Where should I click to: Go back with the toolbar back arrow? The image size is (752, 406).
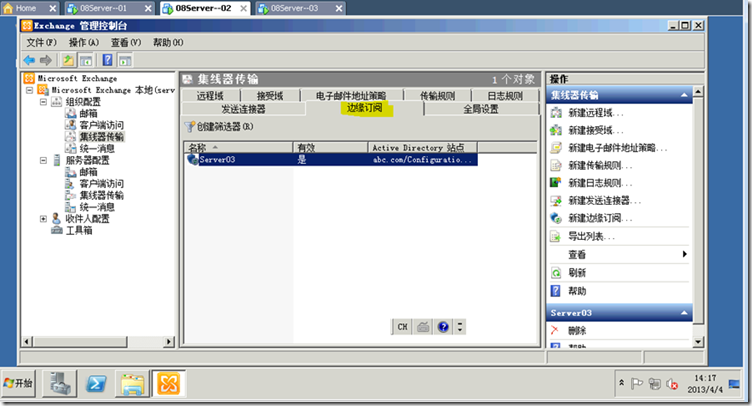[x=29, y=60]
